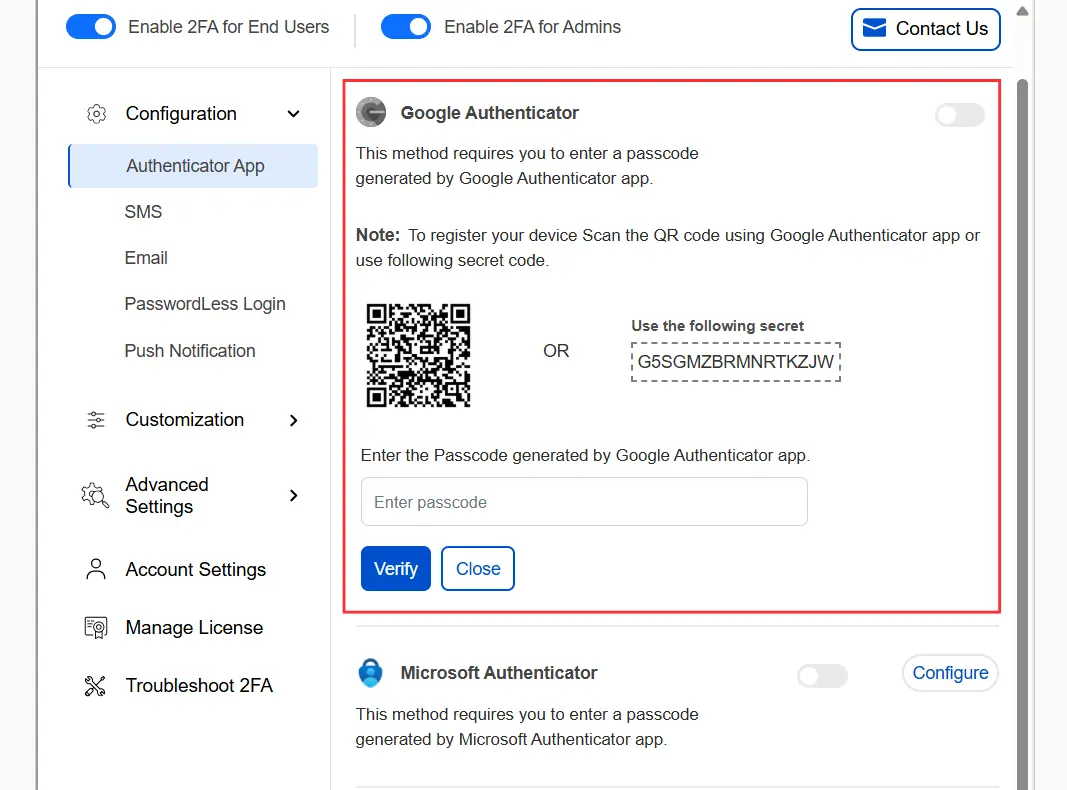Click the Microsoft Authenticator heading
Viewport: 1067px width, 790px height.
(499, 673)
